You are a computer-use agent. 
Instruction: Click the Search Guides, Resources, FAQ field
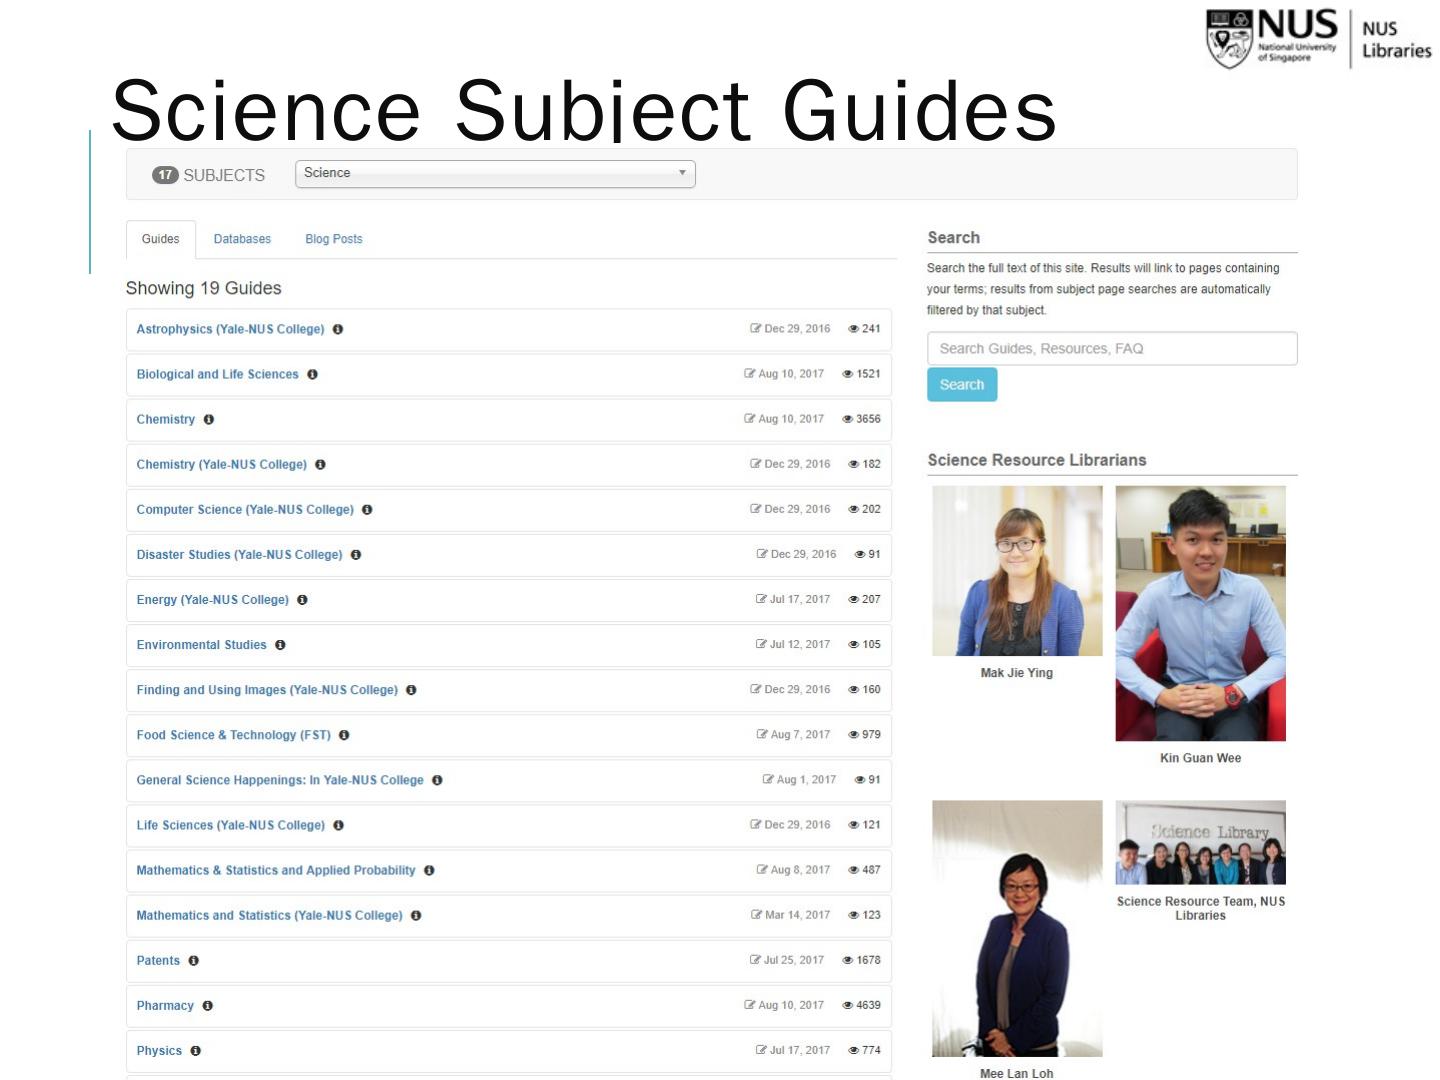pos(1112,348)
